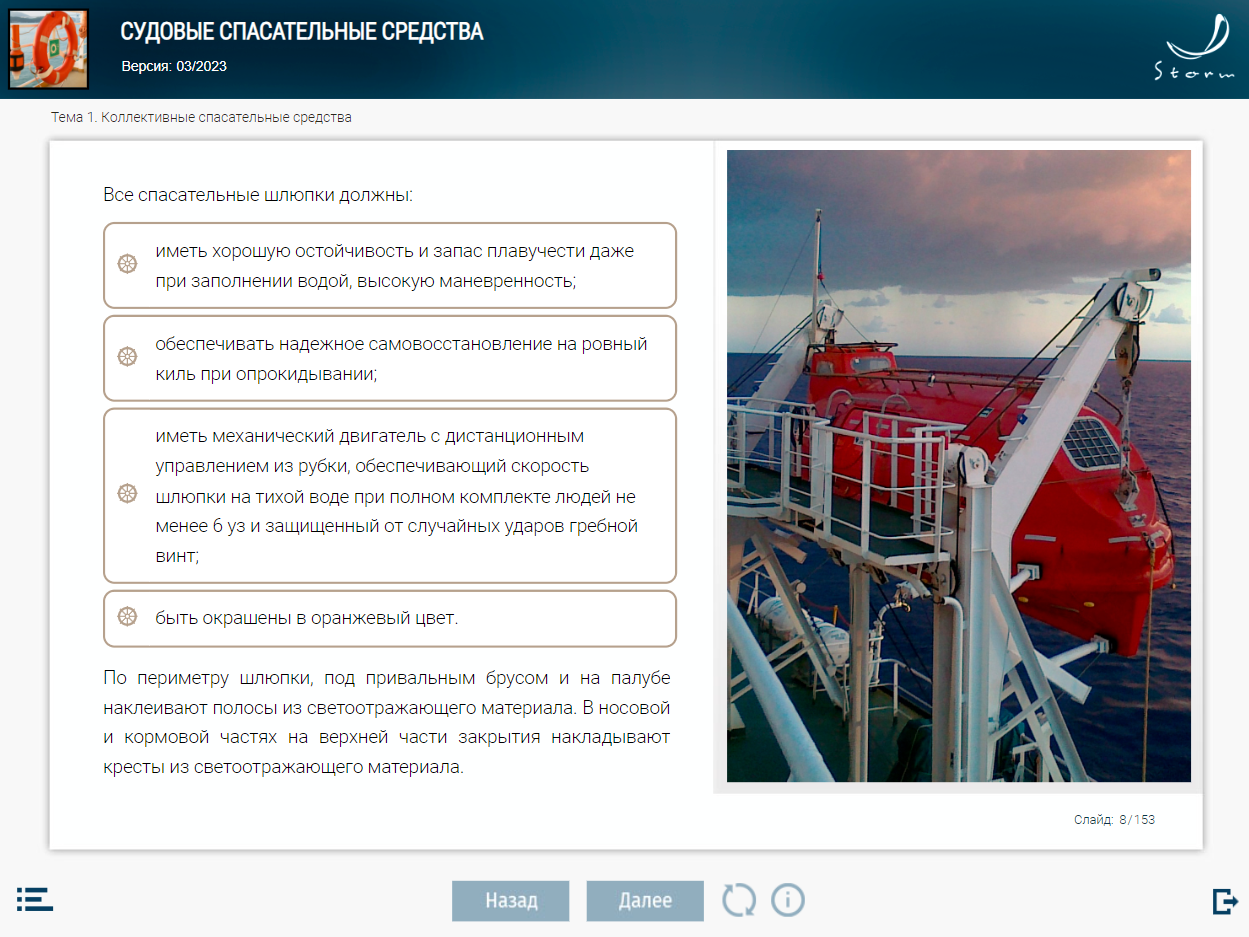Click the version text 'Версия: 03/2023'
Viewport: 1249px width, 937px height.
click(174, 67)
